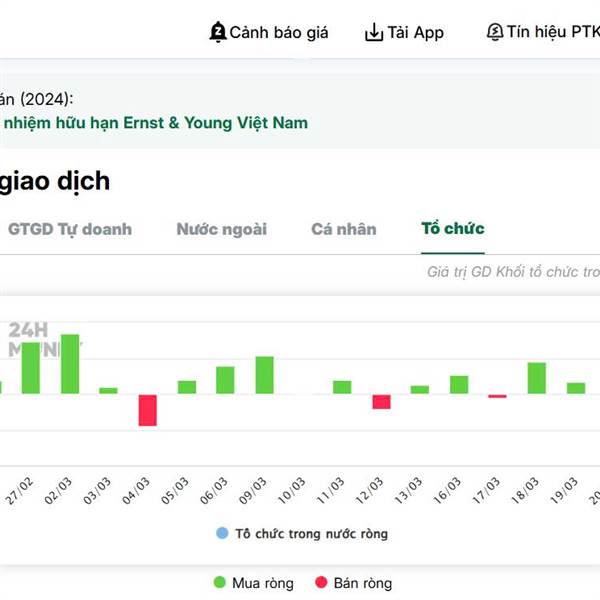Toggle the Bán ròng legend item
600x600 pixels.
tap(362, 583)
